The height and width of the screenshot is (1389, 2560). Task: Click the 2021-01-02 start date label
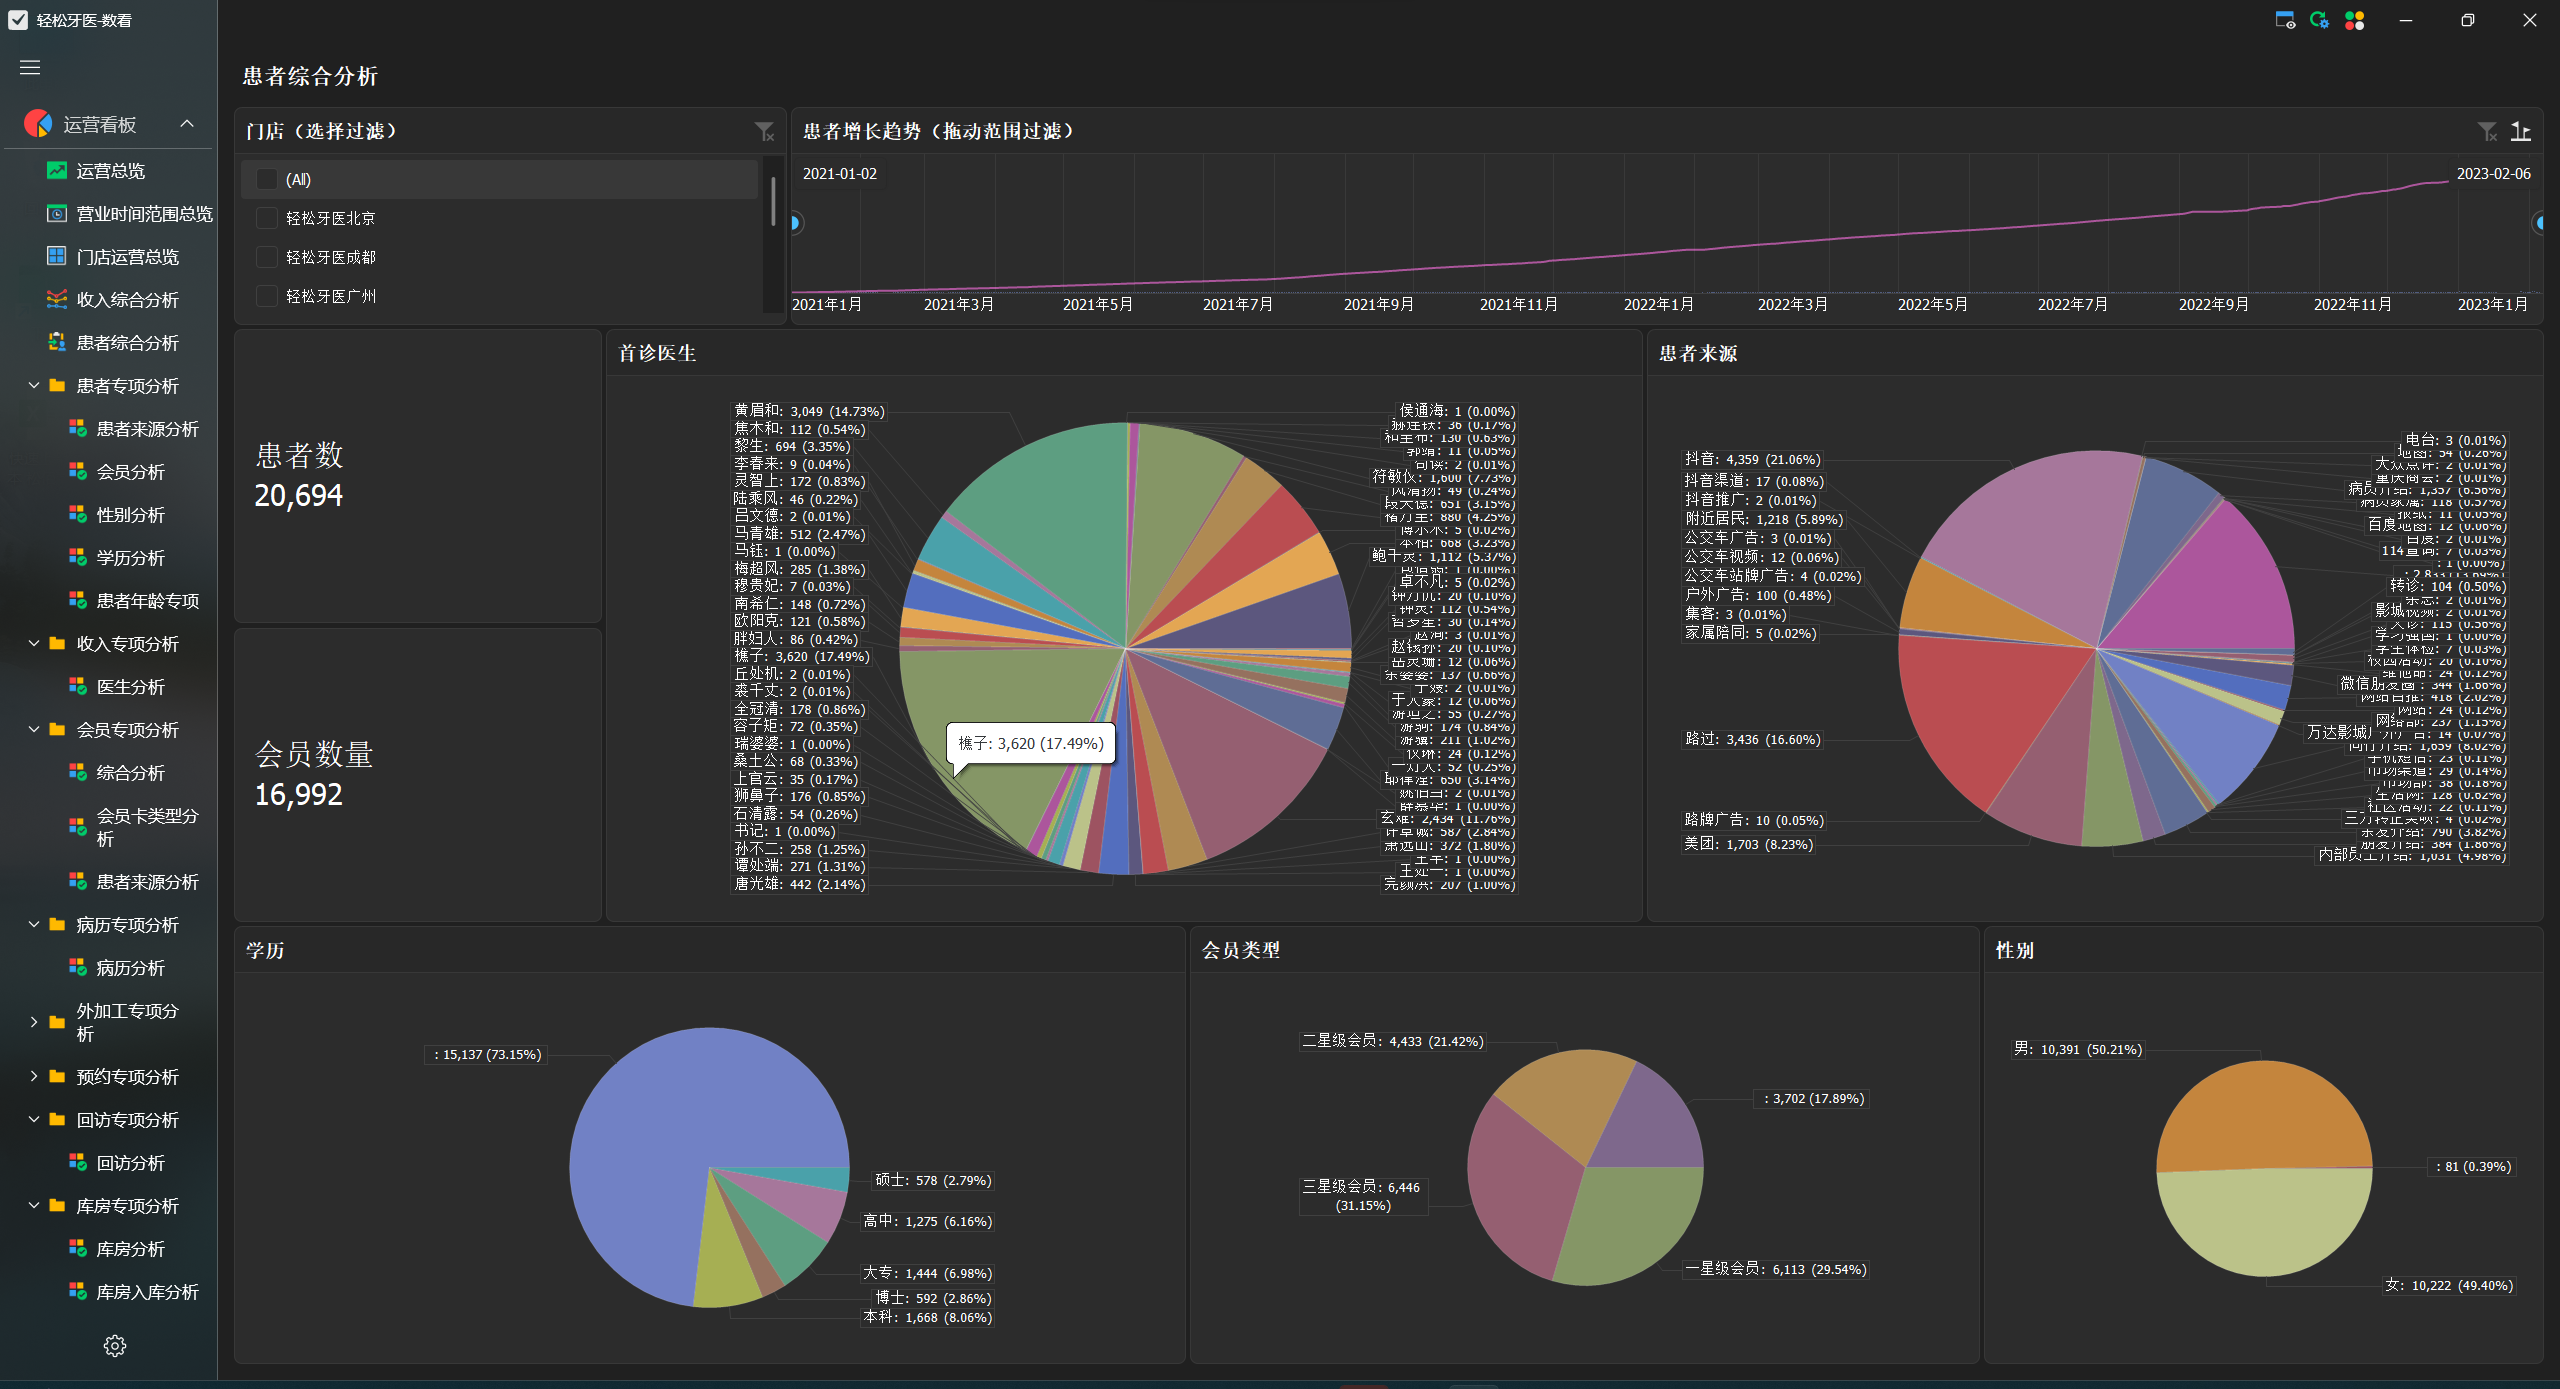tap(840, 173)
